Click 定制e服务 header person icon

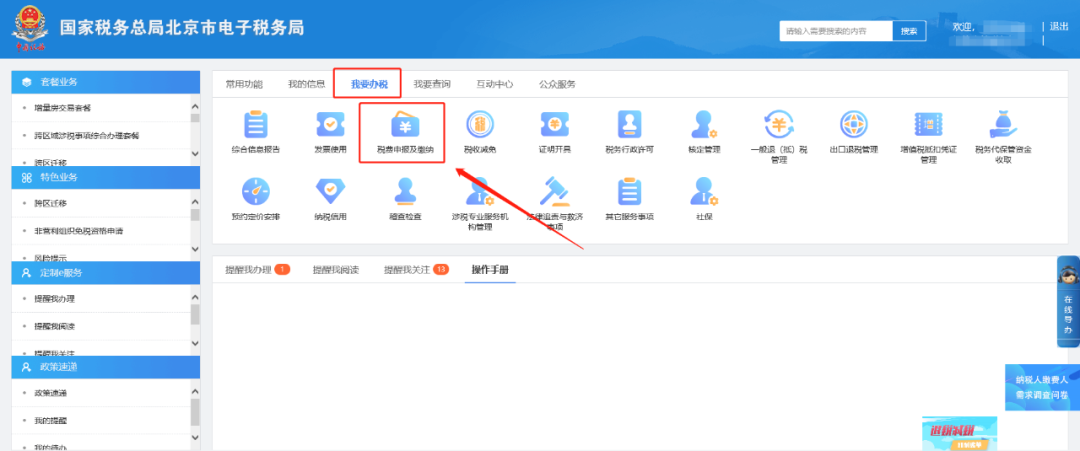tap(27, 273)
